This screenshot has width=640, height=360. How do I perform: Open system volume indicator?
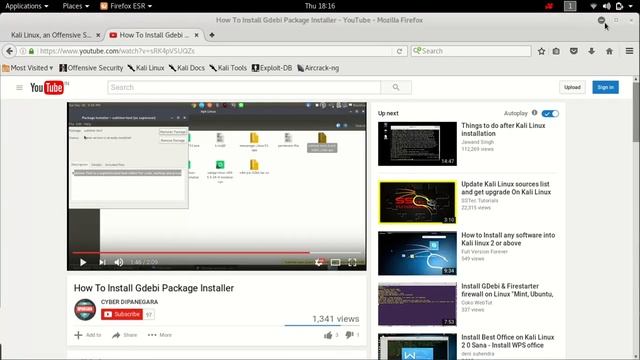click(x=607, y=6)
